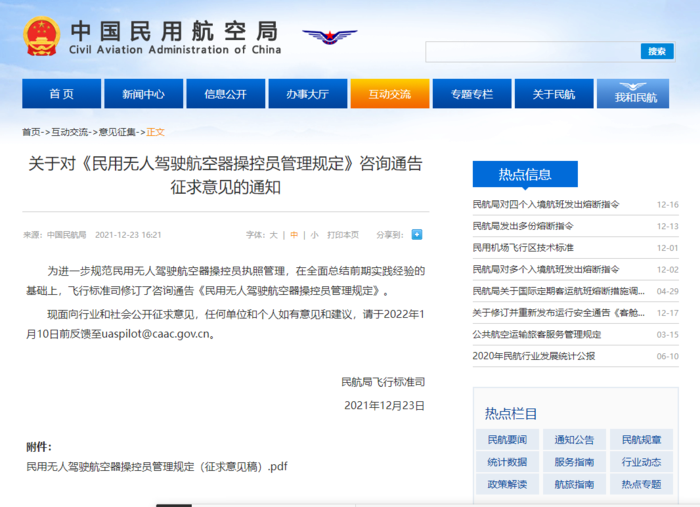
Task: Switch to the 互动交流 tab
Action: (389, 94)
